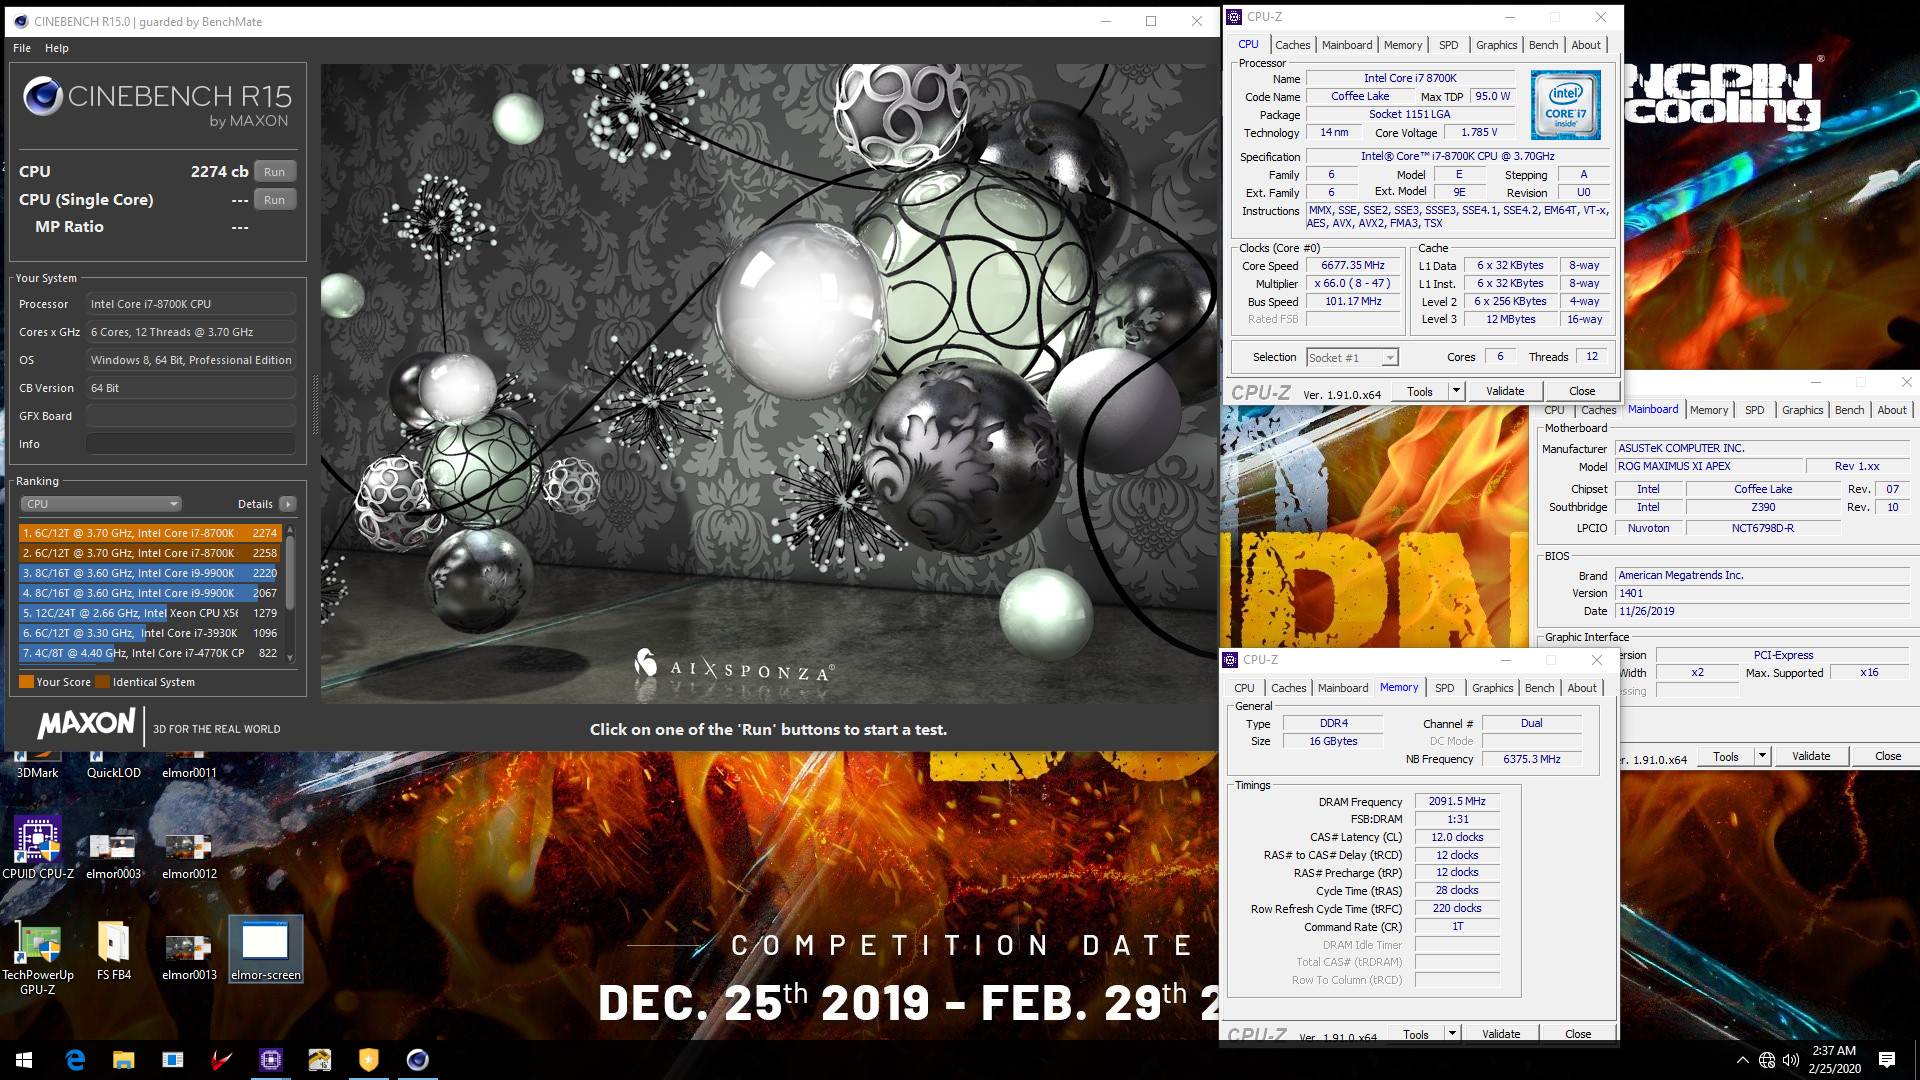Select ranking entry 5 Xeon 1279
The height and width of the screenshot is (1080, 1920).
click(149, 613)
